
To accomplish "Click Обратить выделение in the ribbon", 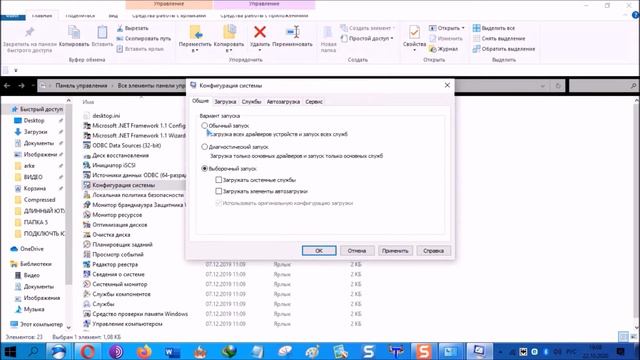I will coord(504,49).
